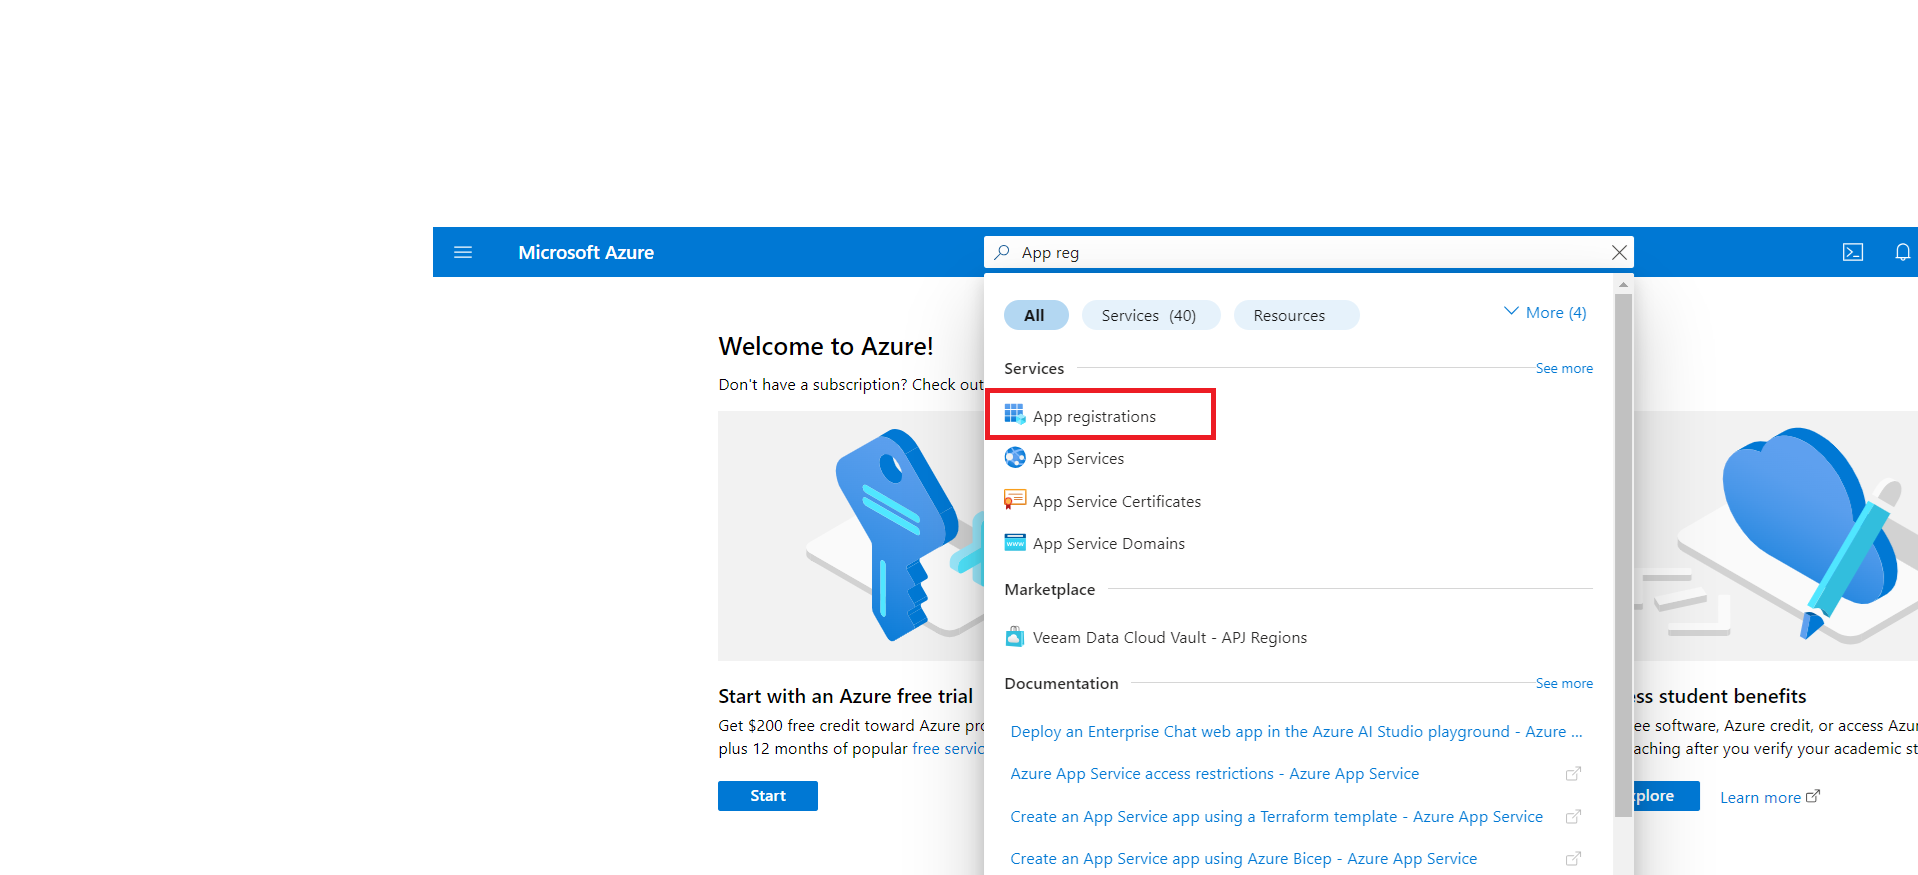1918x875 pixels.
Task: Click the cloud and pencil illustration
Action: click(x=1775, y=536)
